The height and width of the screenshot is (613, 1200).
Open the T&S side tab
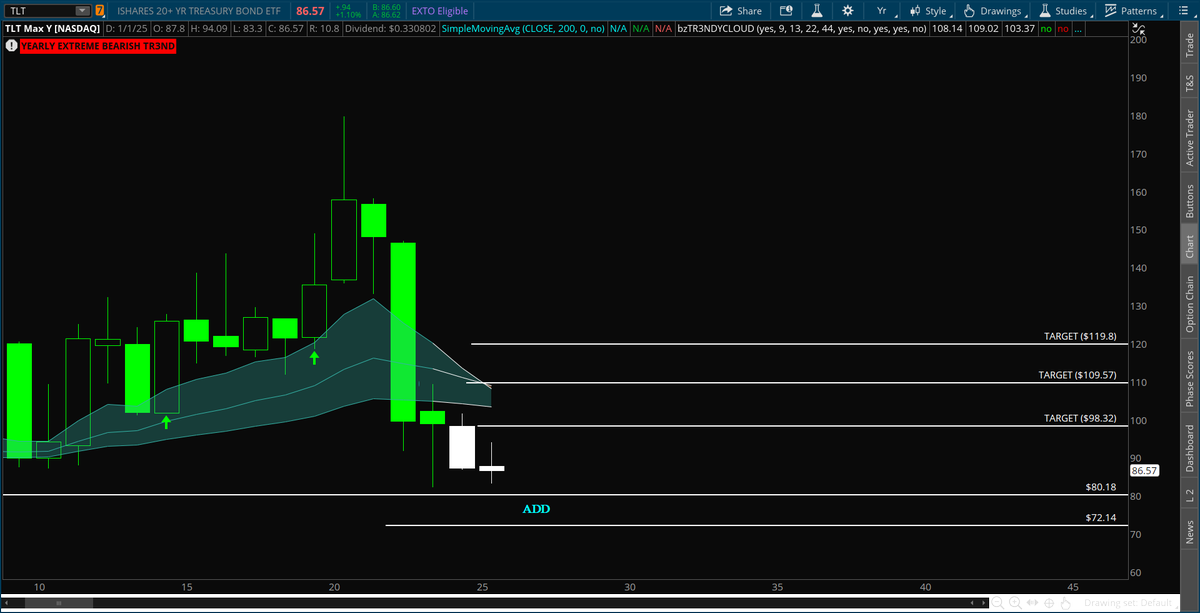[x=1189, y=83]
